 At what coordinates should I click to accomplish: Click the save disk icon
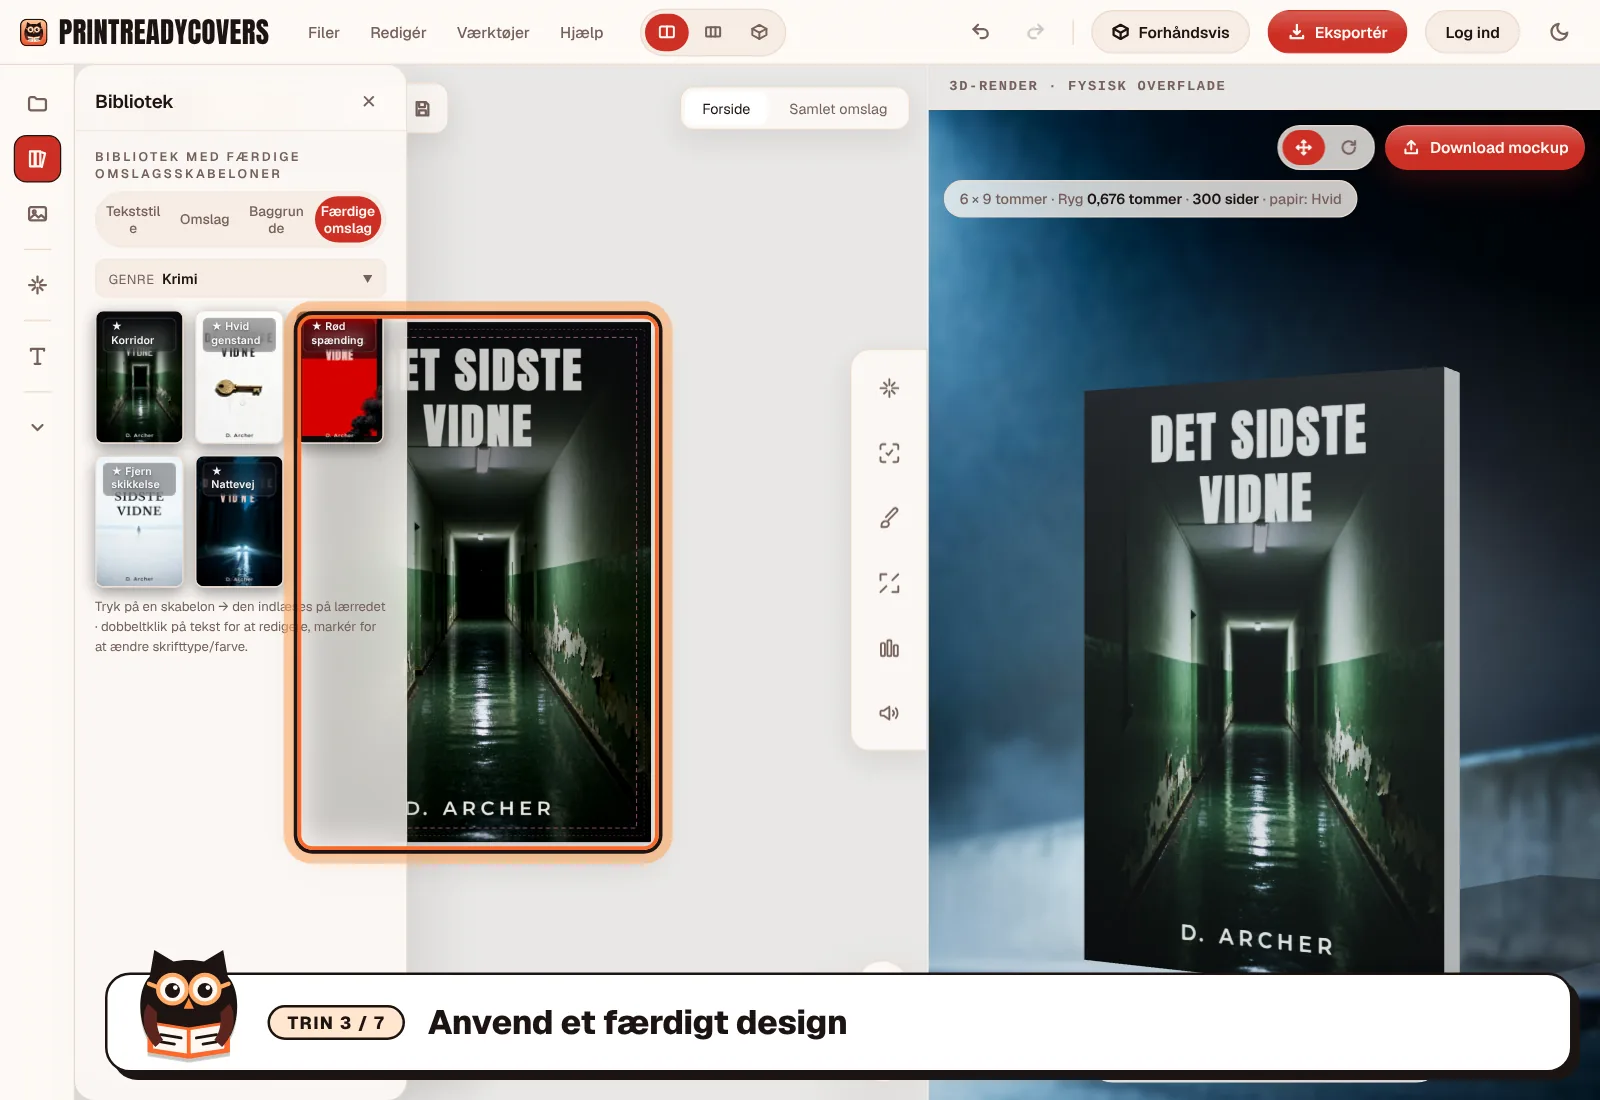(x=423, y=109)
